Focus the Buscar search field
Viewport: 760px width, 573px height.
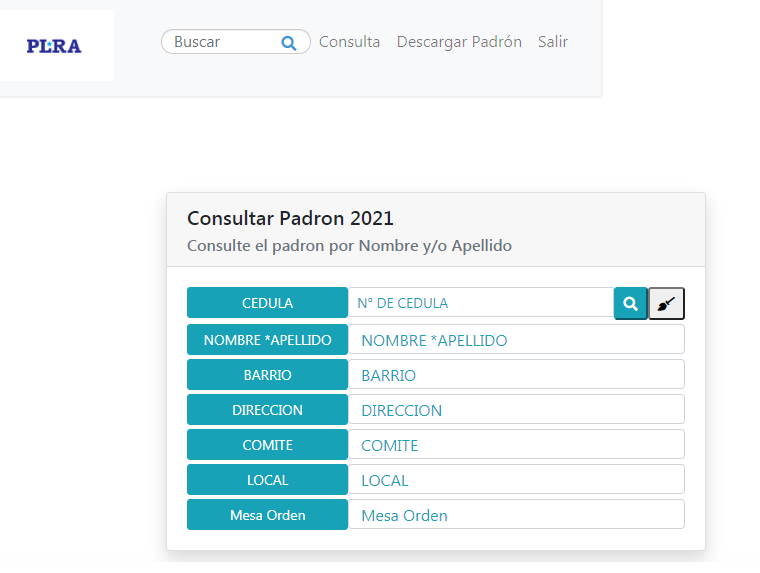(x=223, y=42)
